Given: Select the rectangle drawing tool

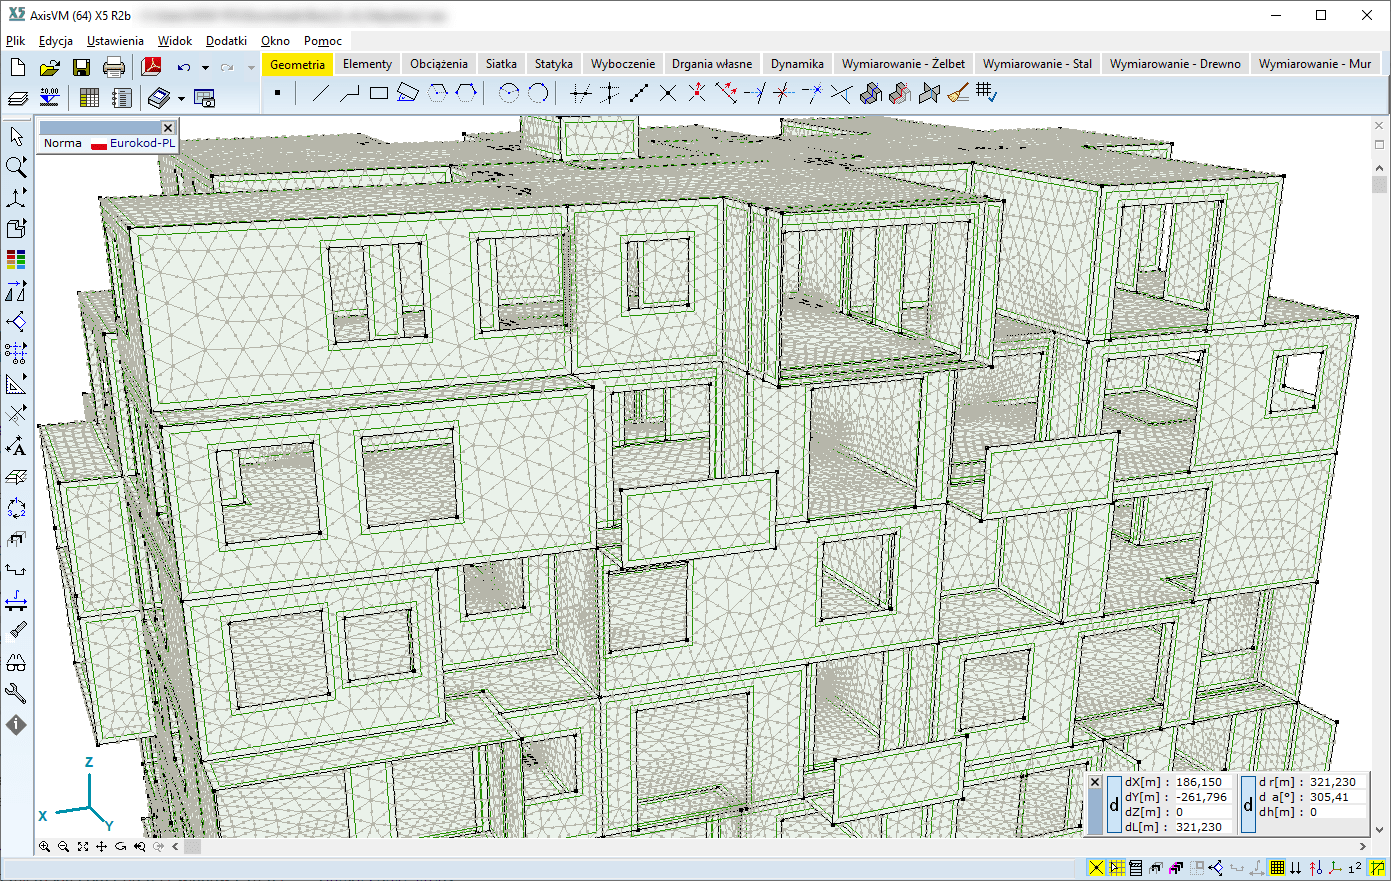Looking at the screenshot, I should 378,94.
